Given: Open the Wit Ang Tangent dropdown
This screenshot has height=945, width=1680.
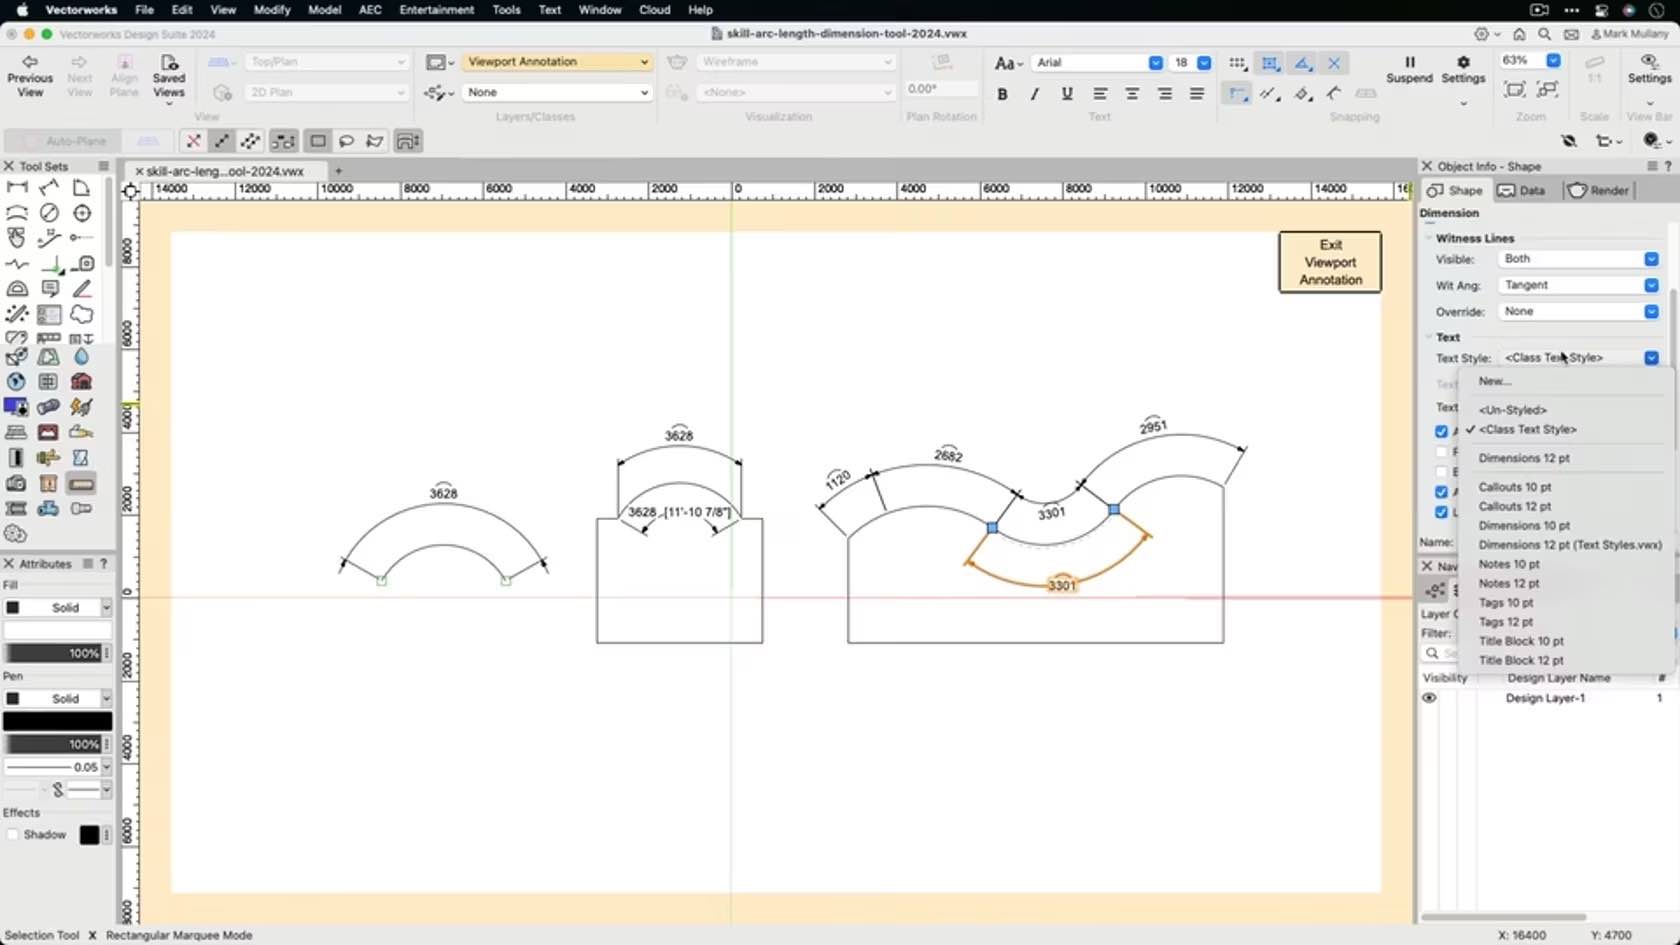Looking at the screenshot, I should click(x=1579, y=285).
